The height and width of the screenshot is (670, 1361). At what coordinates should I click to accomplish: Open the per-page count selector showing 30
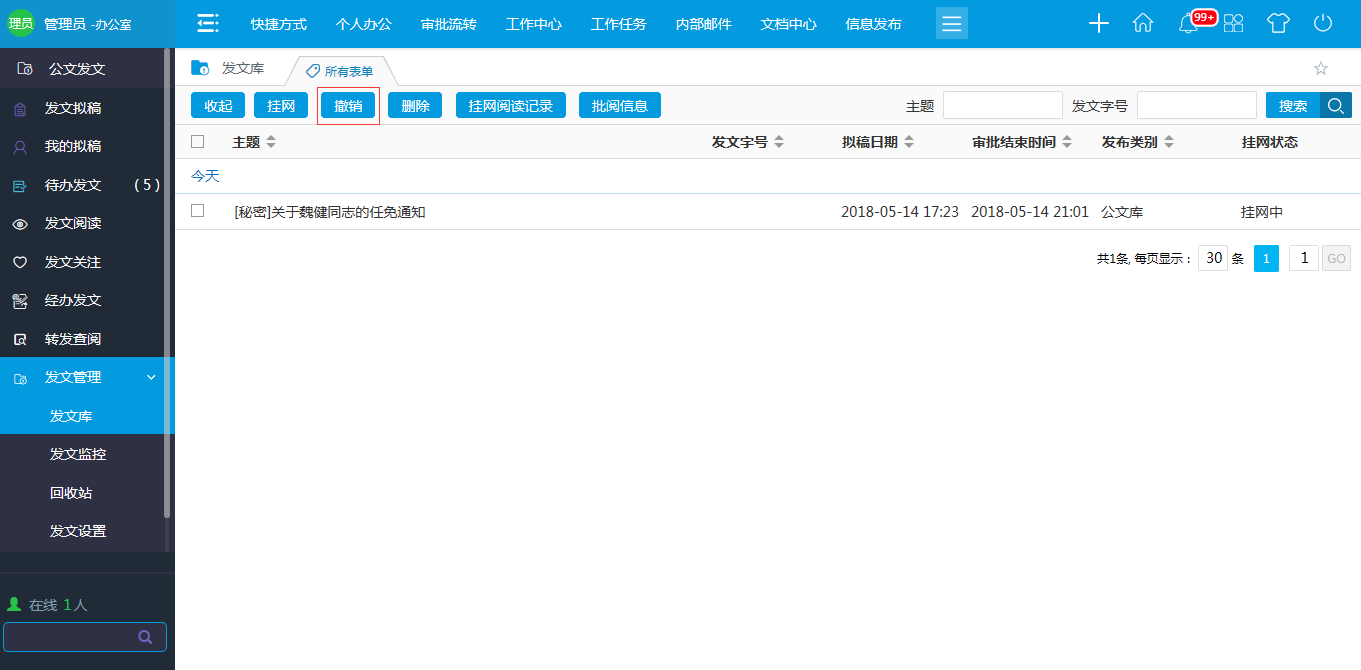[1213, 257]
